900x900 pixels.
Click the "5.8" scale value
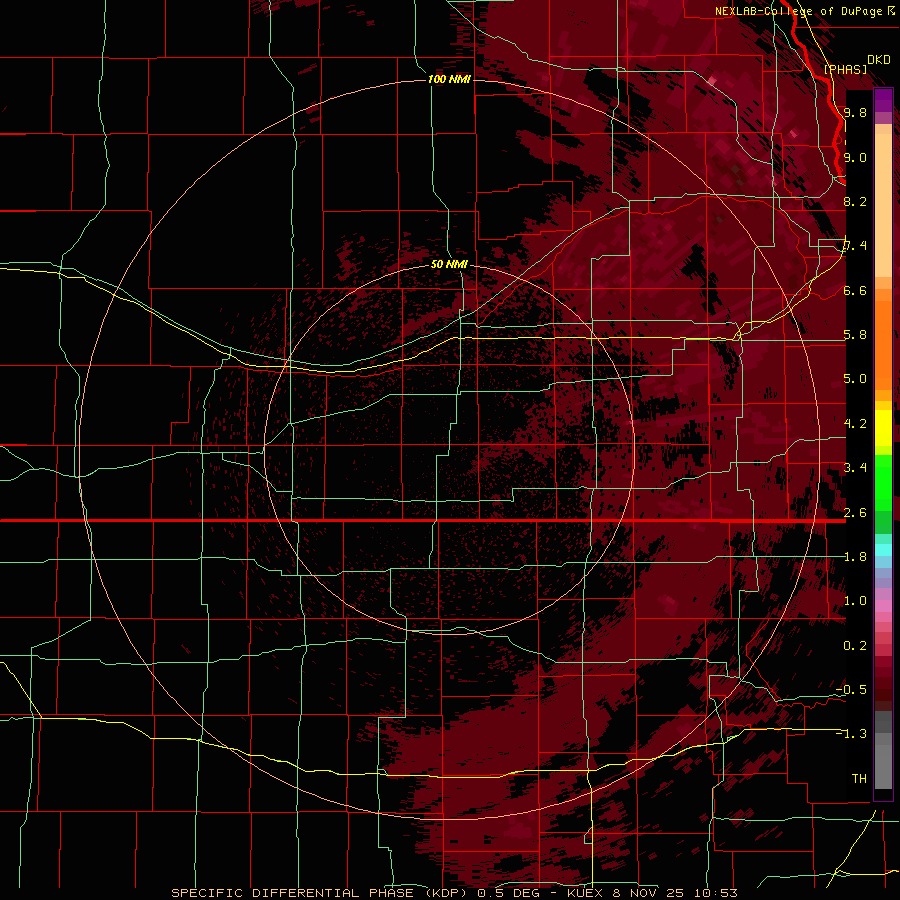(x=855, y=335)
